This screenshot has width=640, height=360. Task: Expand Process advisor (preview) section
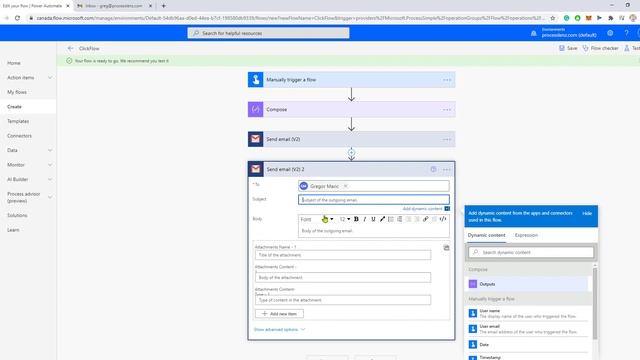point(50,197)
